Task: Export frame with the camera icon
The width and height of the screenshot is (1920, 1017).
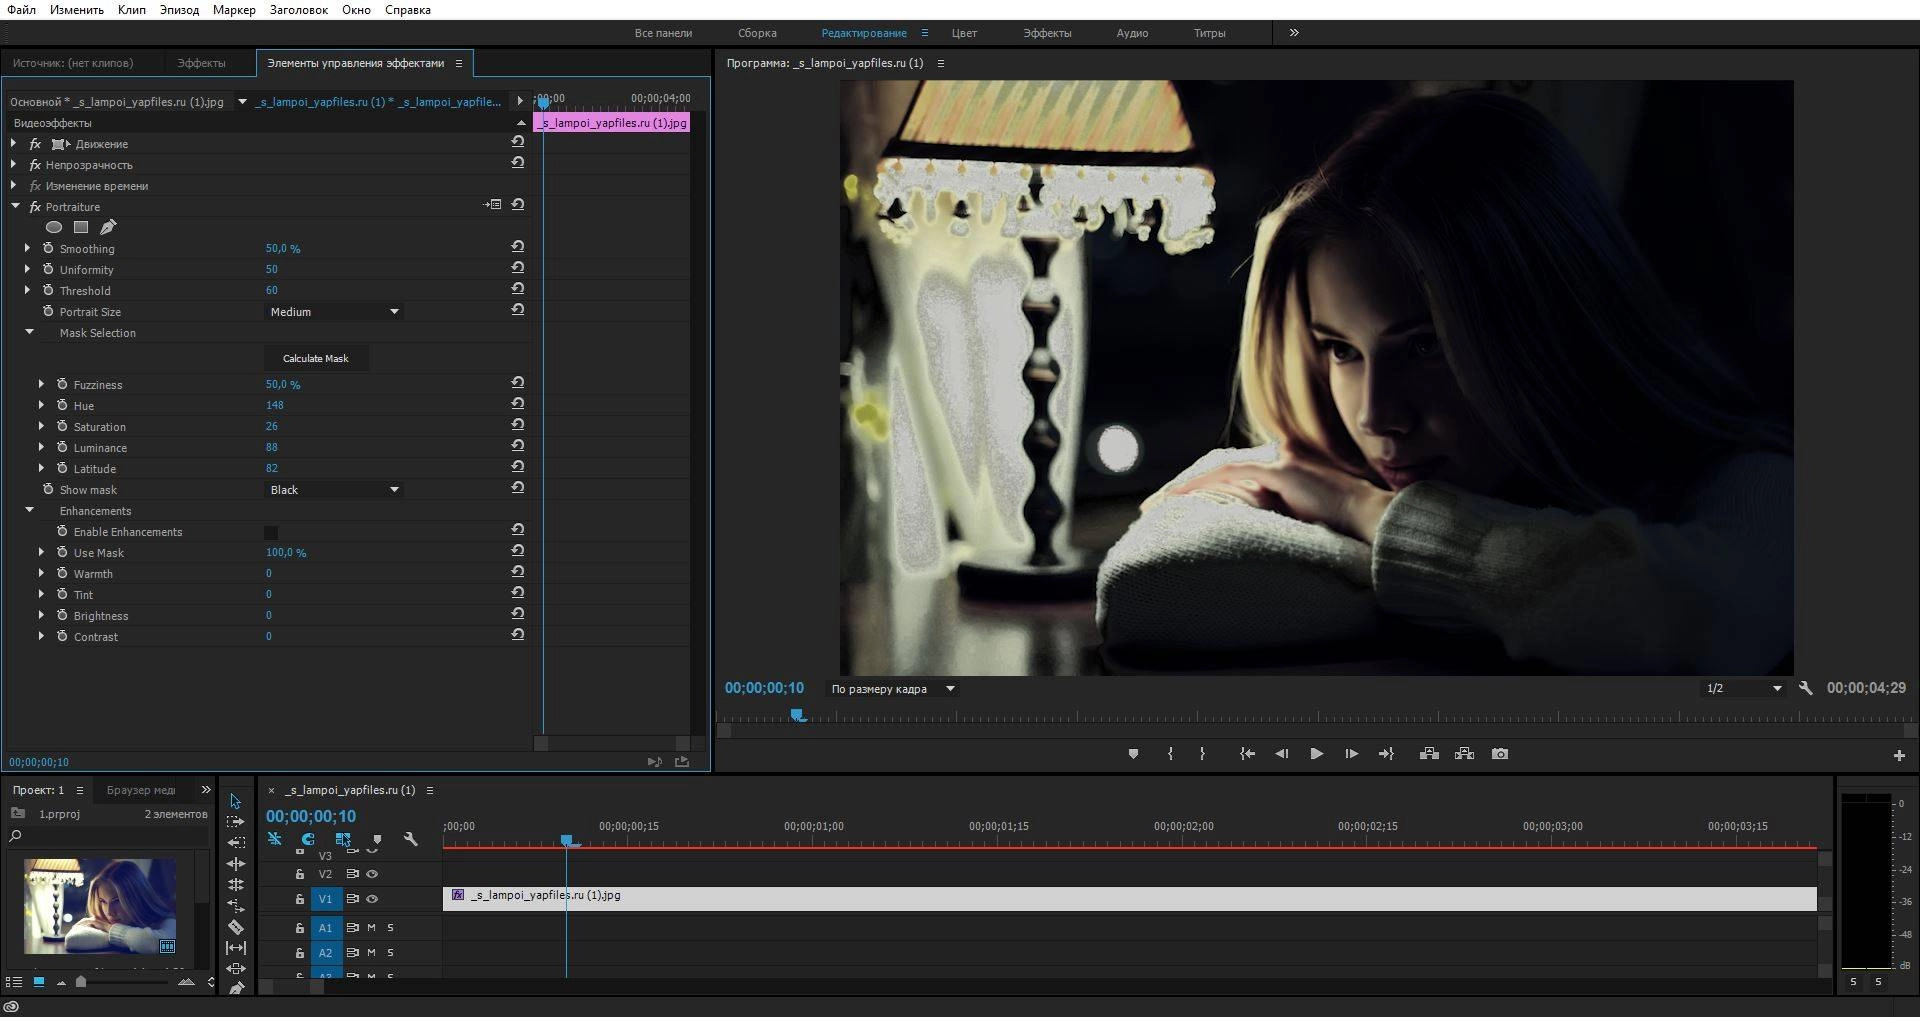Action: pos(1500,754)
